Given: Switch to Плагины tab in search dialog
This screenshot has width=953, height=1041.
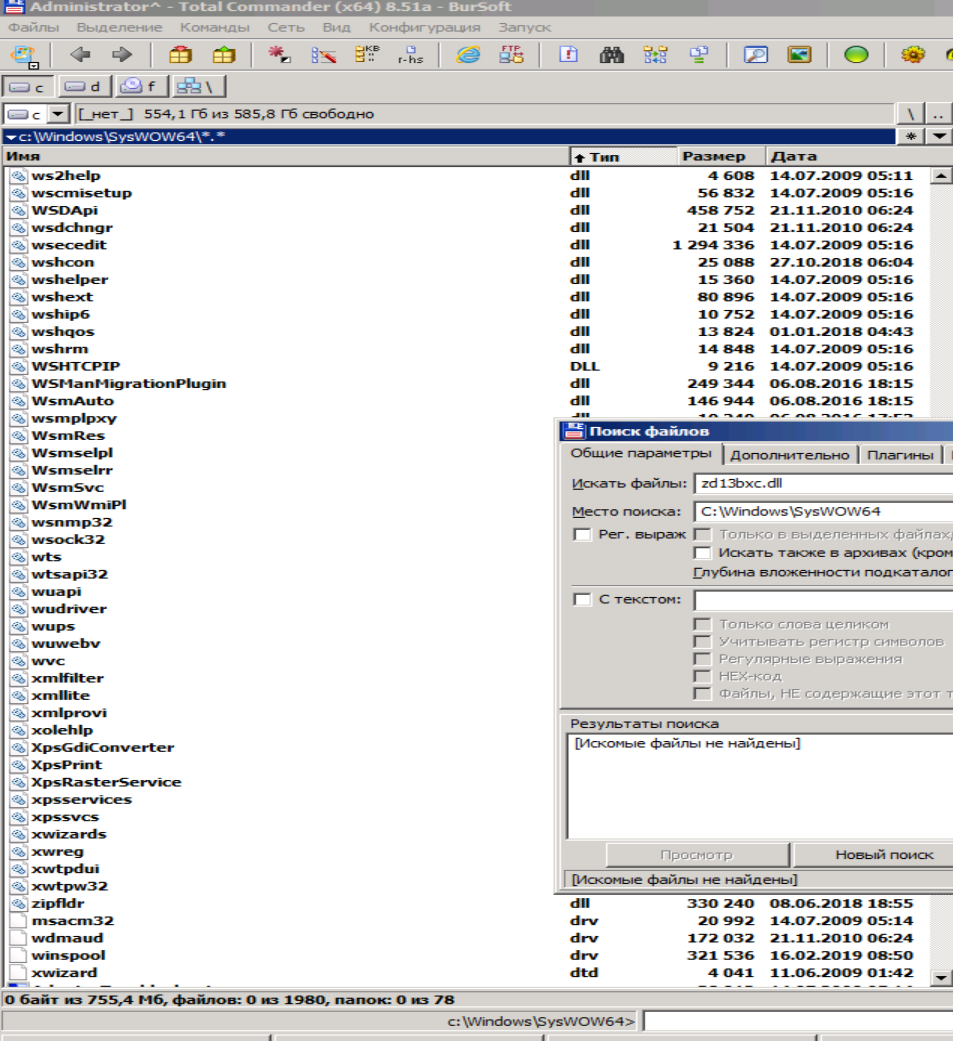Looking at the screenshot, I should click(x=900, y=455).
